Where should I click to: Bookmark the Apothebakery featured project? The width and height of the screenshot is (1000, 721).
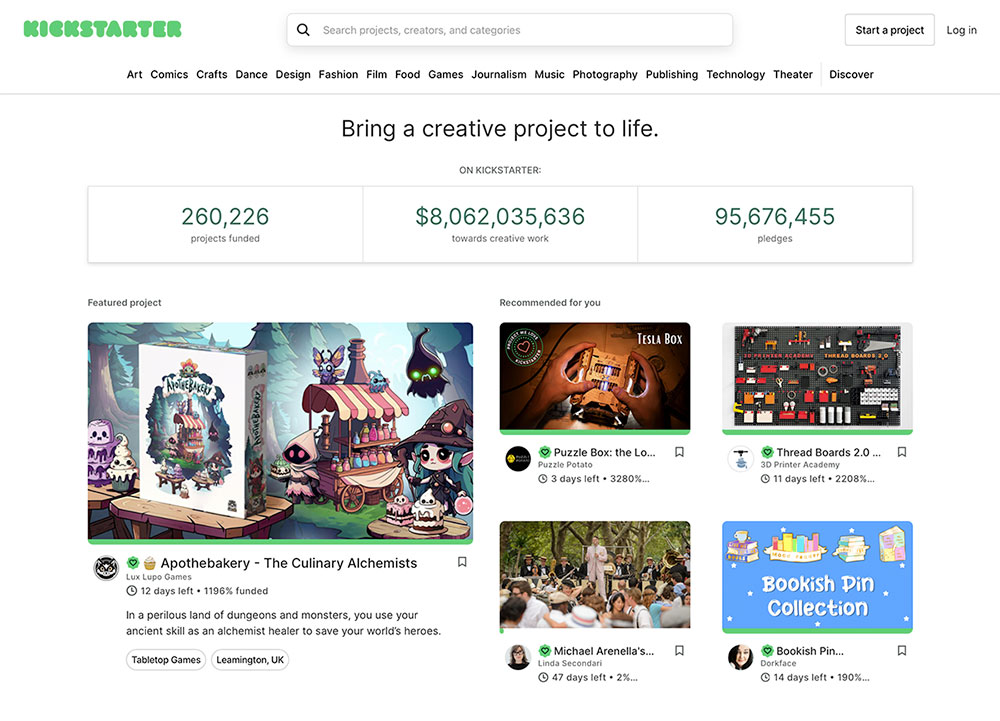tap(462, 562)
